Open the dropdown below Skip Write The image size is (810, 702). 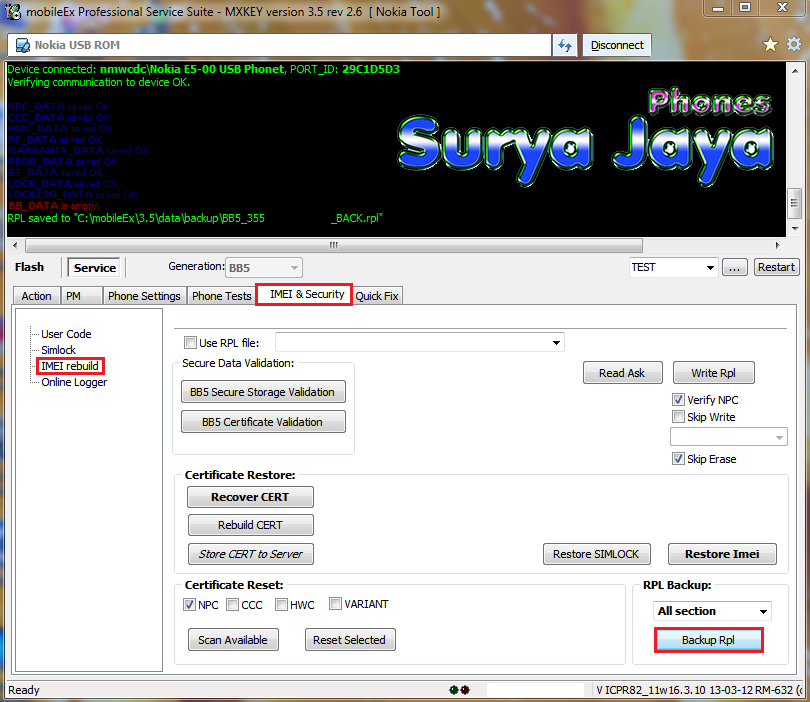click(x=728, y=437)
